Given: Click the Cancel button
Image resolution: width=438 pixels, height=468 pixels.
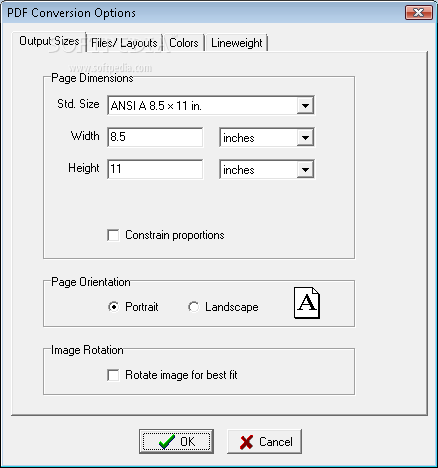Looking at the screenshot, I should tap(264, 442).
